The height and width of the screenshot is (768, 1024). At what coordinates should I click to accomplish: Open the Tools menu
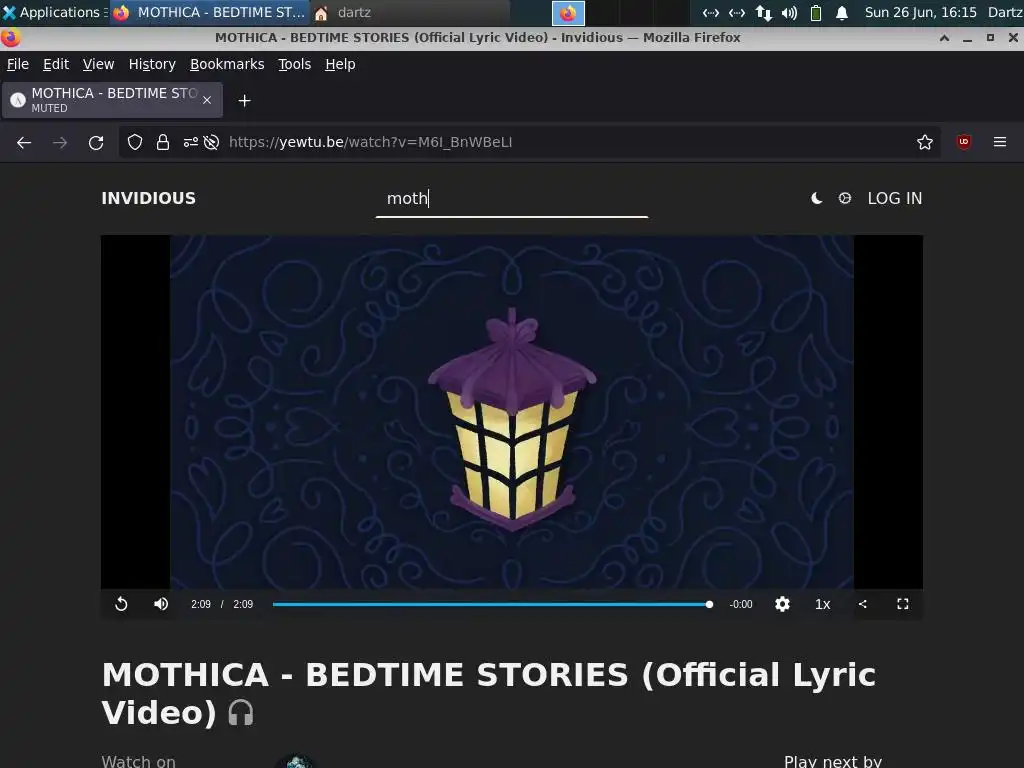(295, 64)
